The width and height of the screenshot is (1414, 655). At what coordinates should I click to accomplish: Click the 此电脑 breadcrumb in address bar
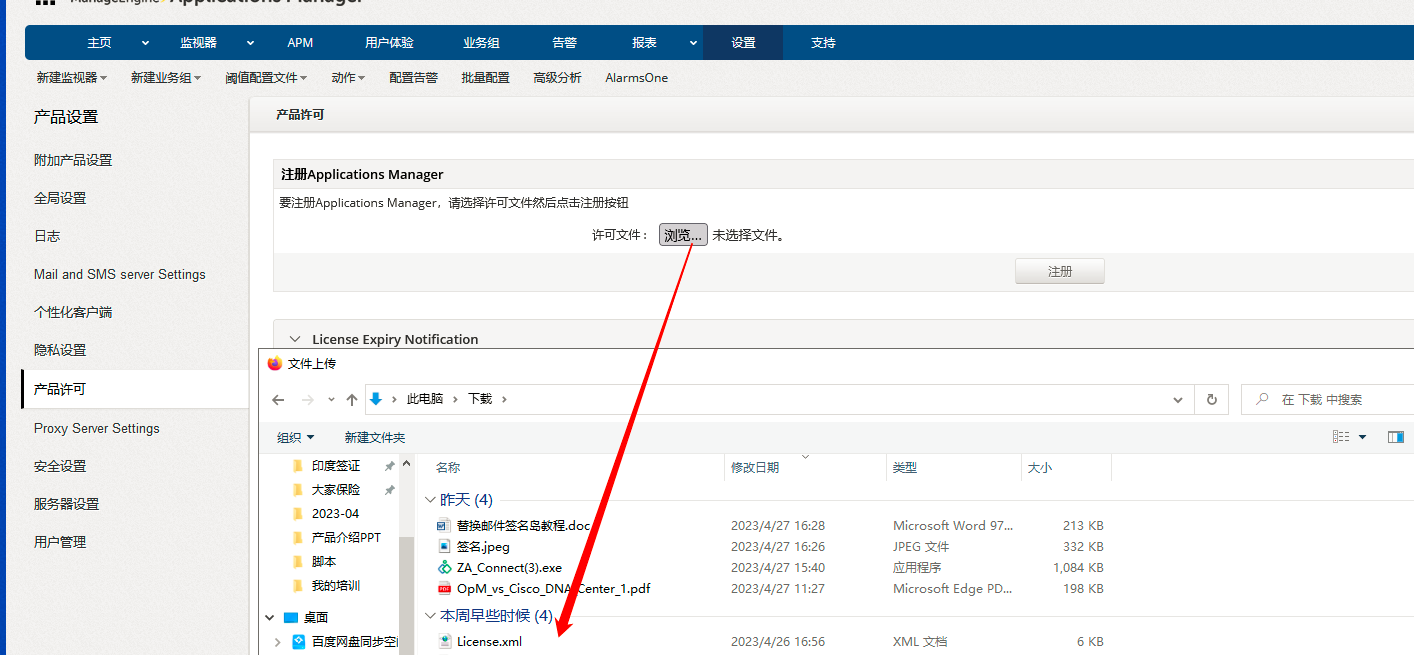(x=425, y=399)
